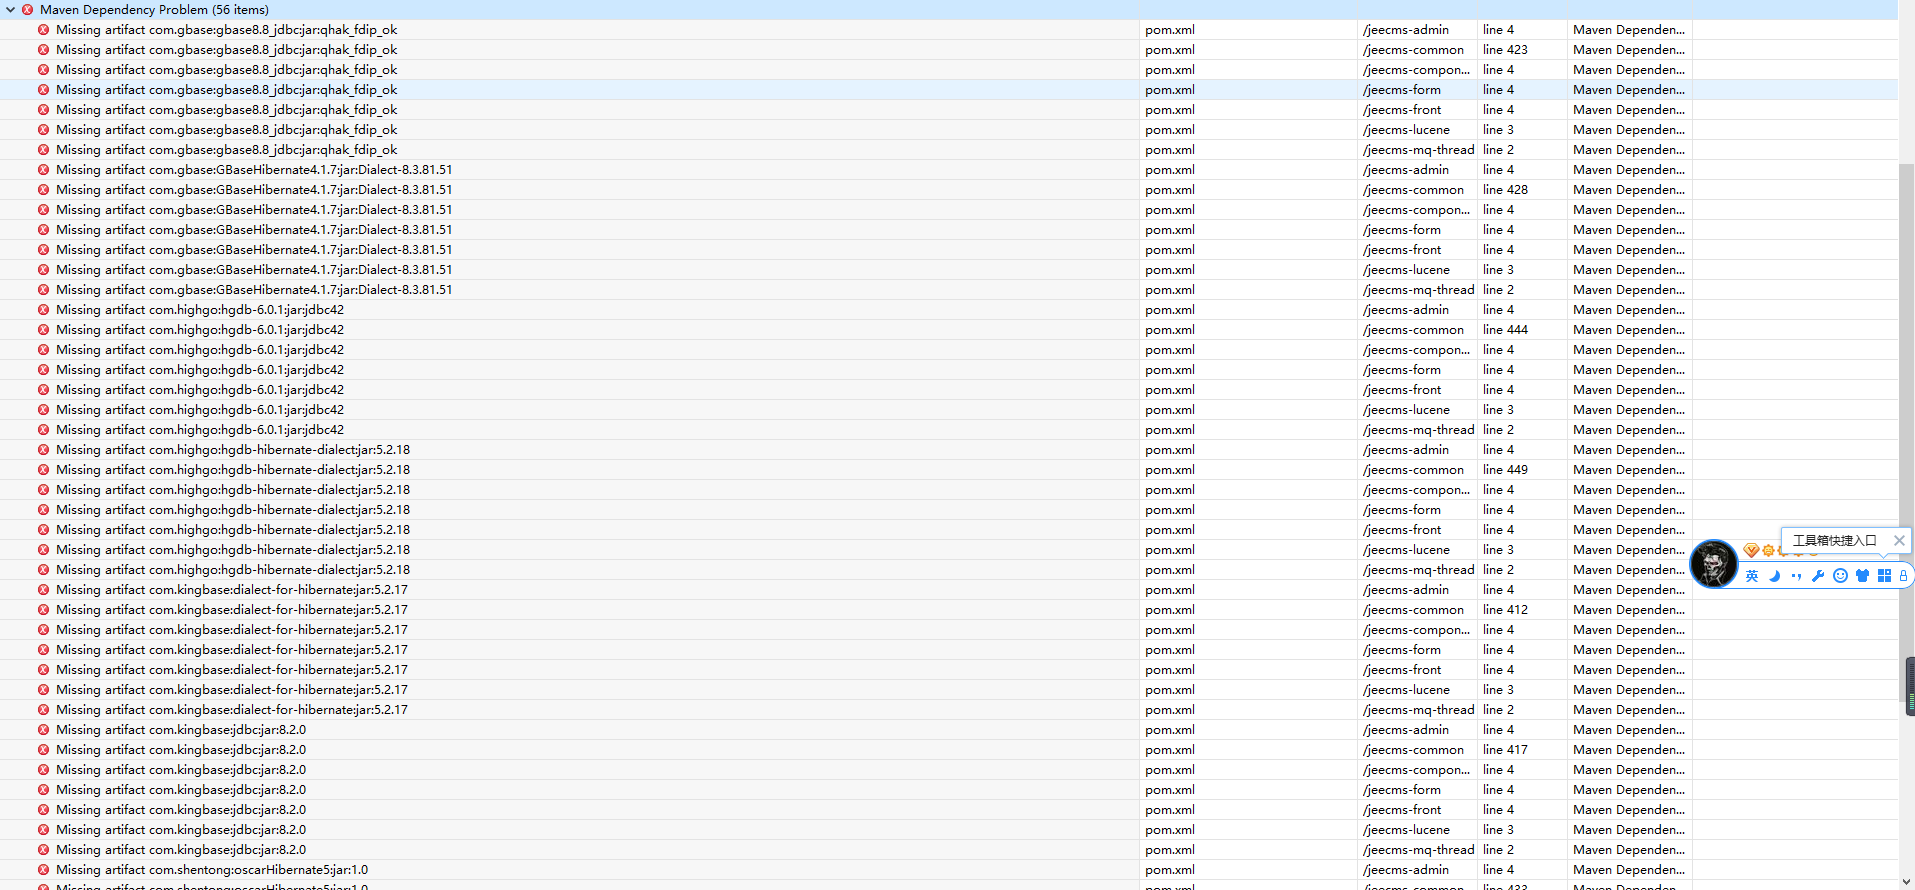Click the error icon on the kingbase jdbc /jeecms-admin row
The image size is (1915, 890).
pos(43,730)
